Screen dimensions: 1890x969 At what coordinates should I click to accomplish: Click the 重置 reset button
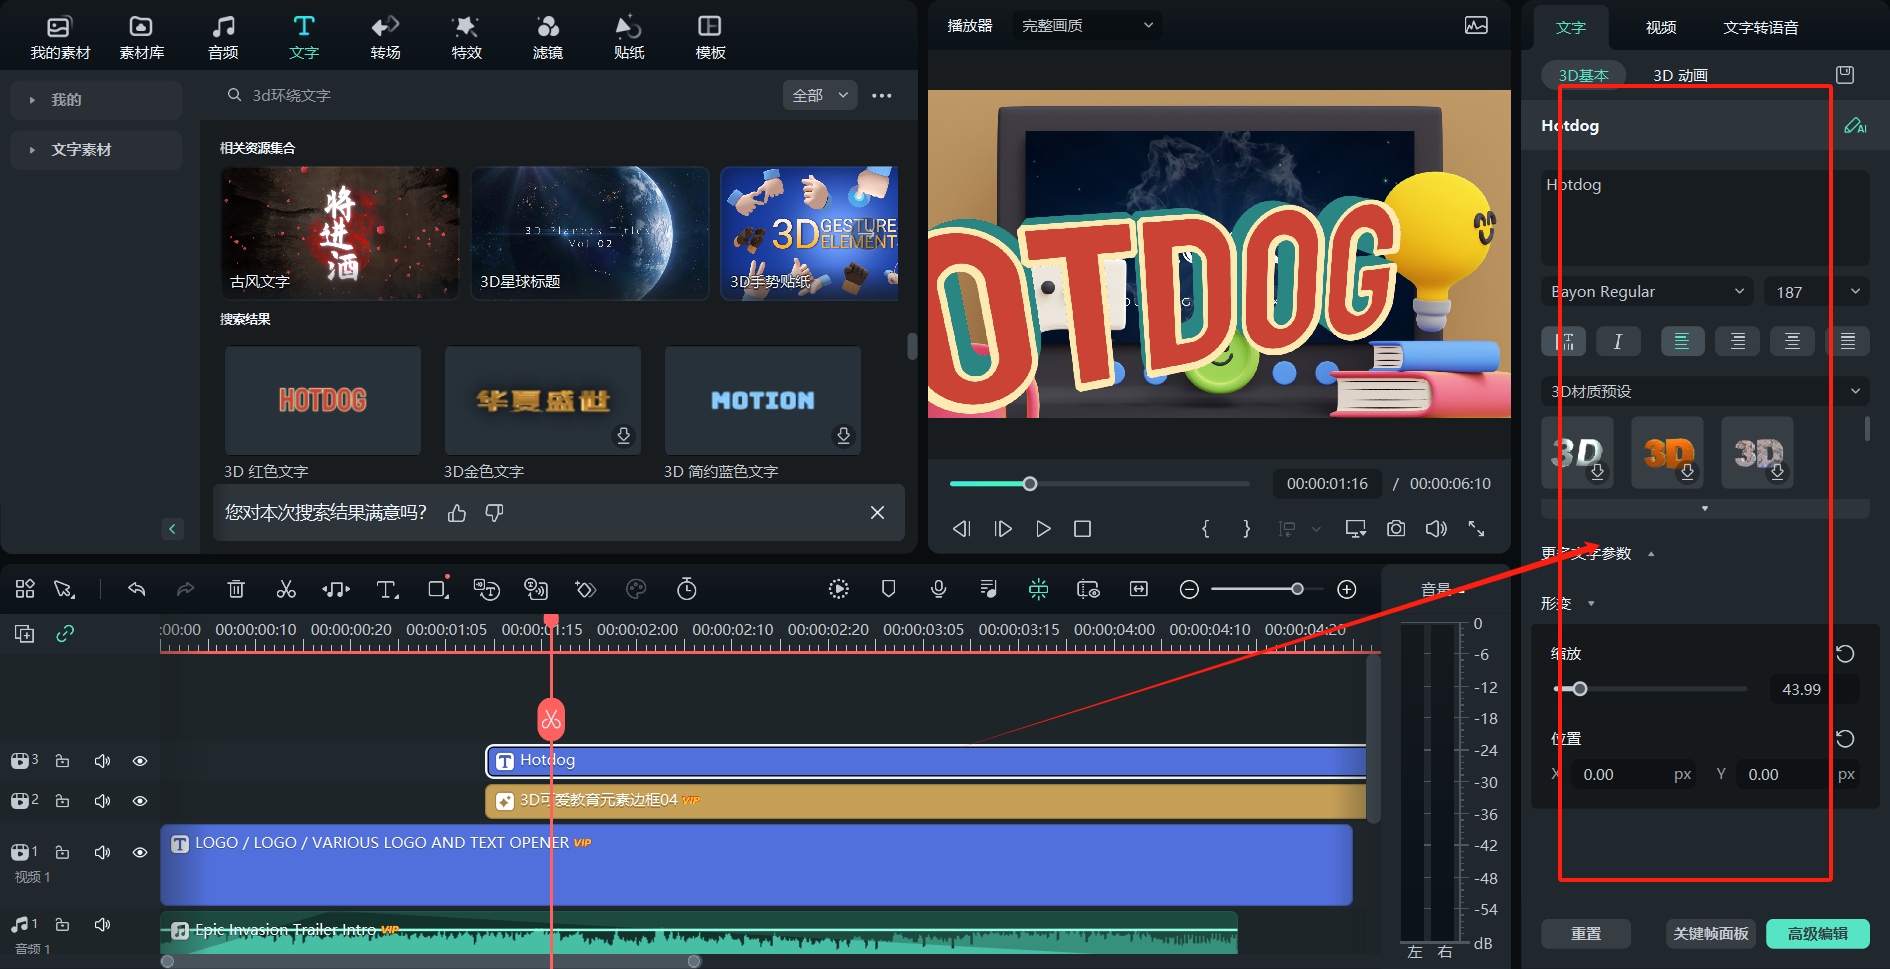1585,934
